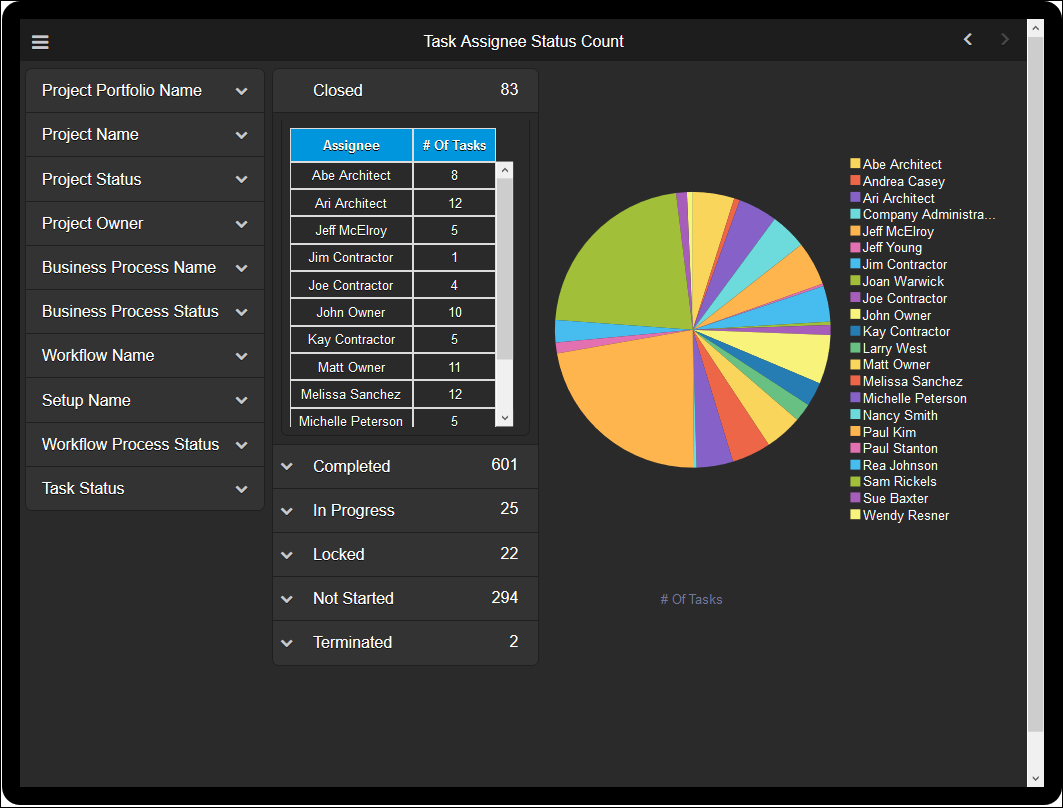This screenshot has width=1063, height=808.
Task: Click the forward right arrow icon
Action: pos(1005,40)
